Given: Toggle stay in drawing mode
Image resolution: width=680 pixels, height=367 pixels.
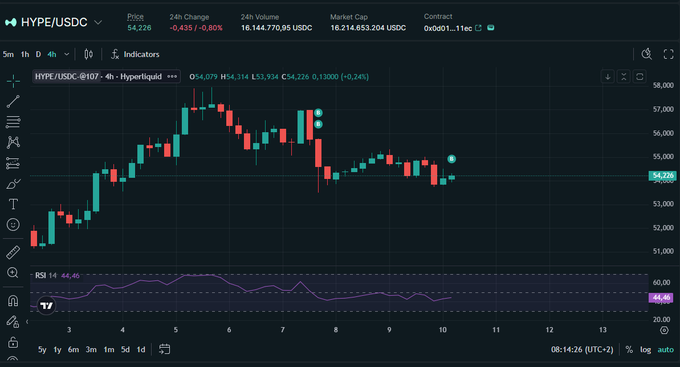Looking at the screenshot, I should click(13, 321).
